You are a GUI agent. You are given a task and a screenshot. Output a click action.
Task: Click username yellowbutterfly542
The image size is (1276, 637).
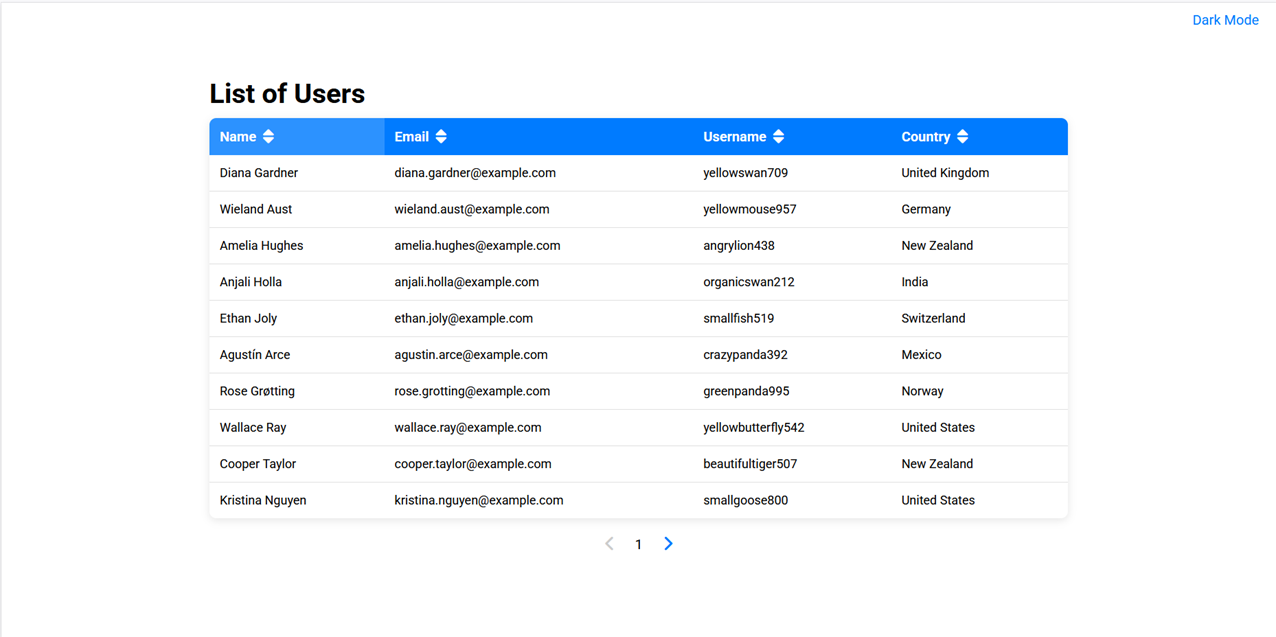click(753, 428)
